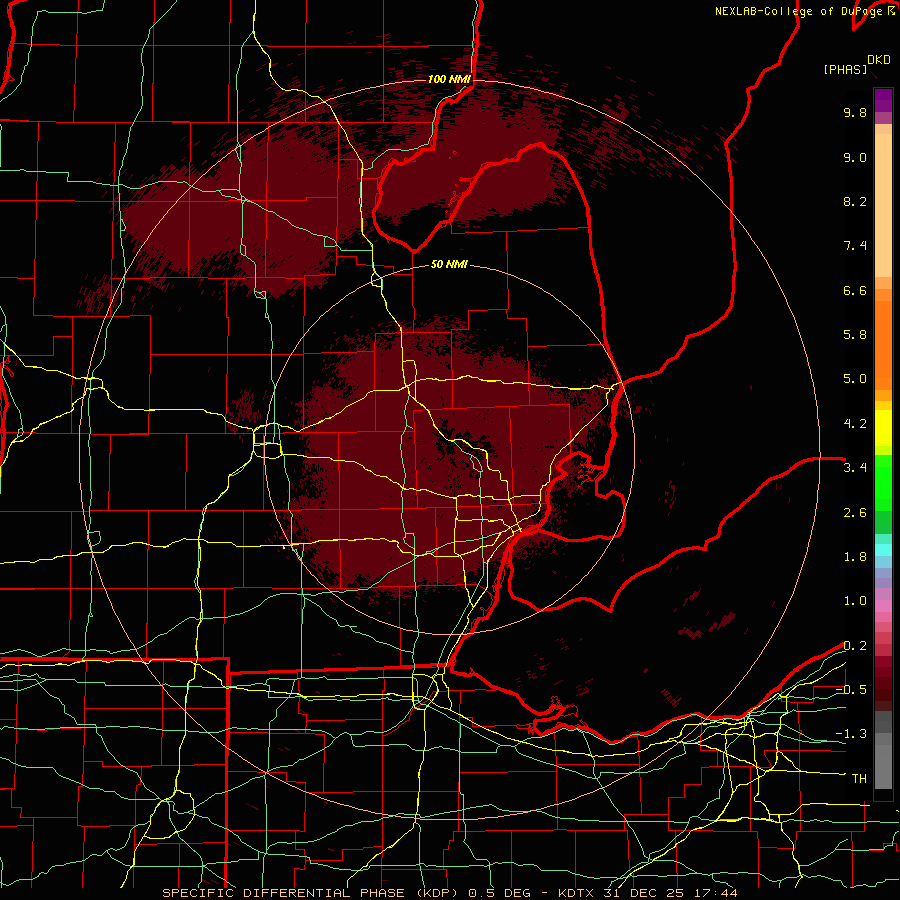This screenshot has height=900, width=900.
Task: Click the 9.8 scale value
Action: [855, 112]
